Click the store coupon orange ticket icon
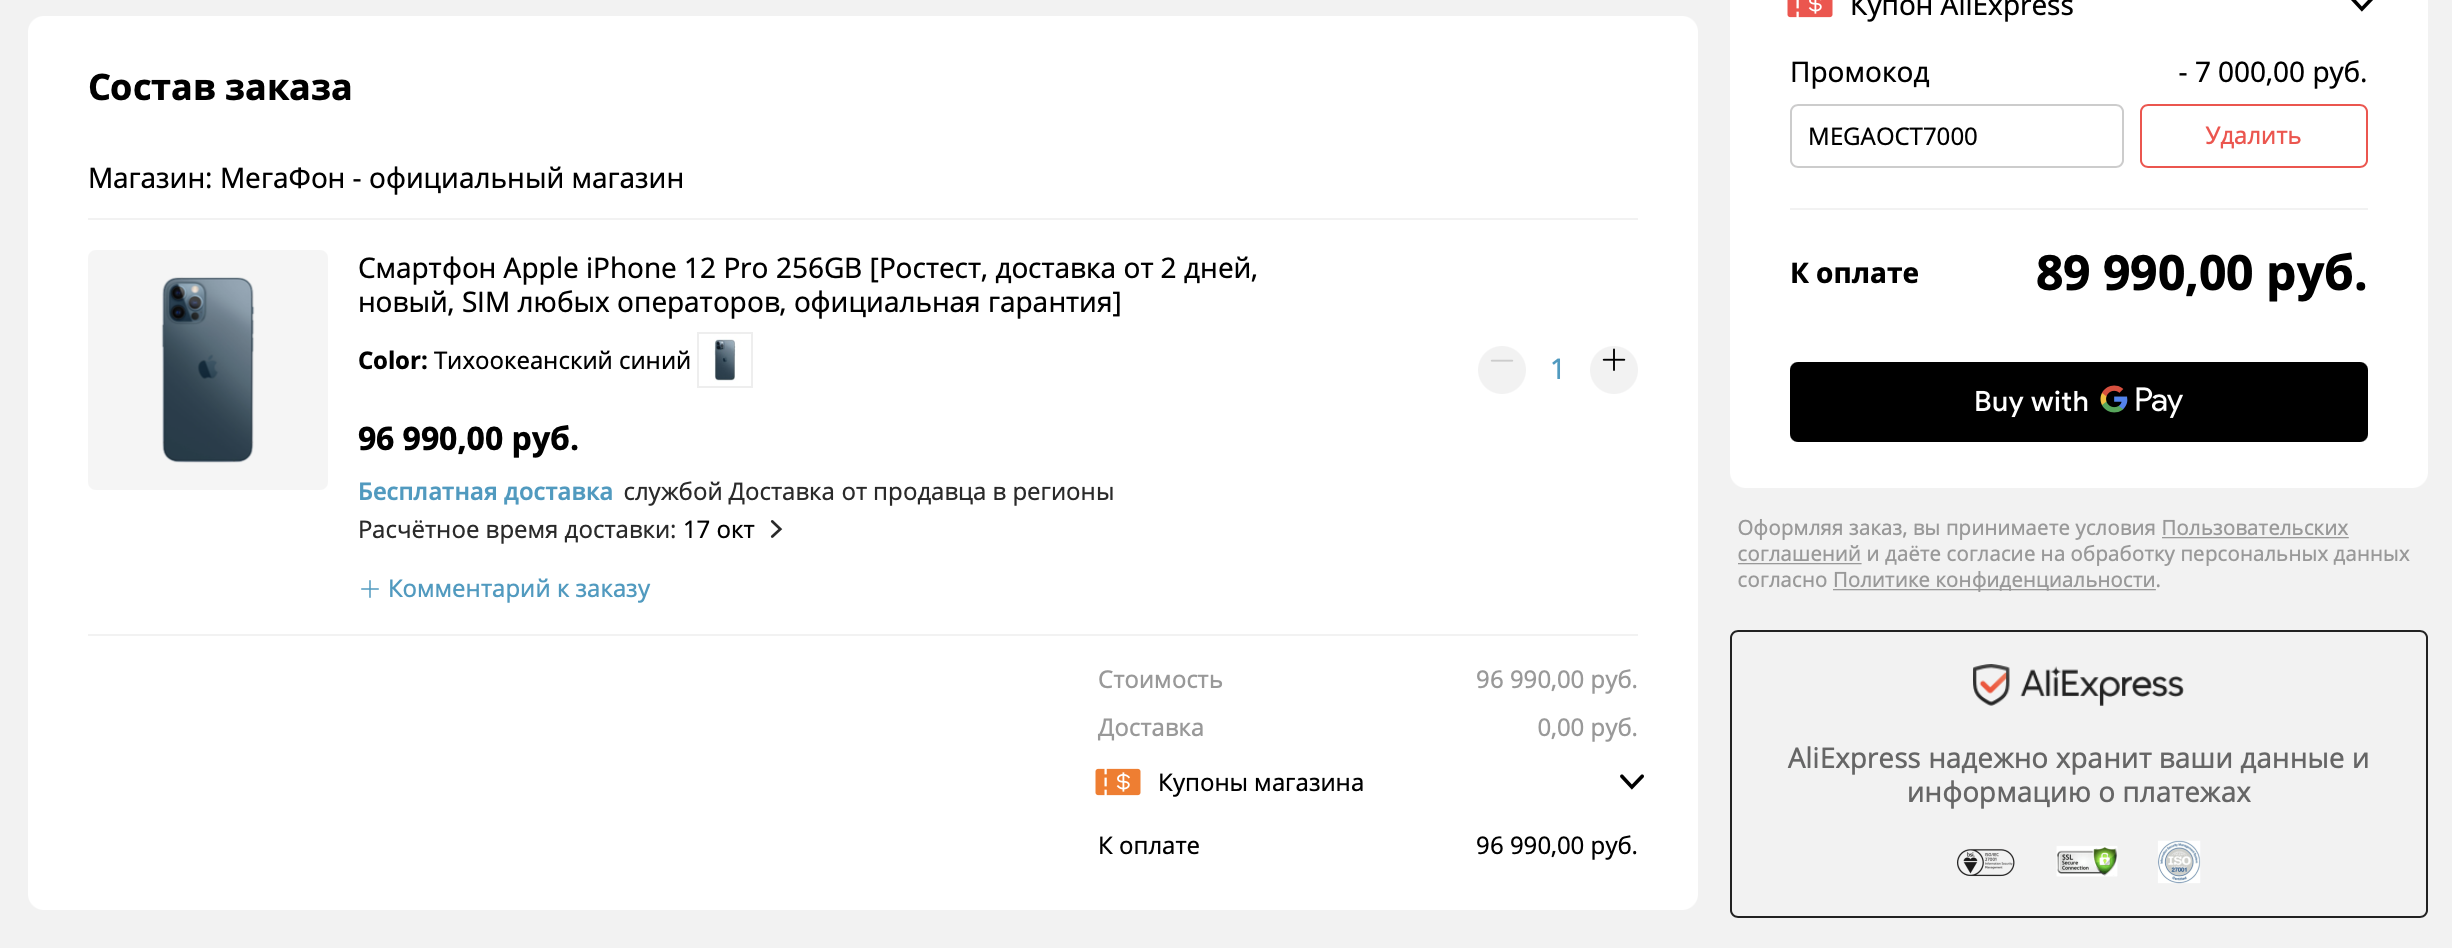This screenshot has height=948, width=2452. click(1118, 782)
